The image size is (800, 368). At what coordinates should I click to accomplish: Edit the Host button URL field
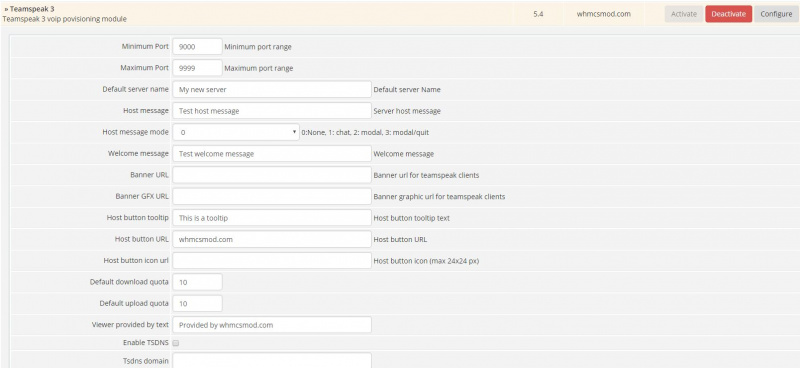pos(272,239)
